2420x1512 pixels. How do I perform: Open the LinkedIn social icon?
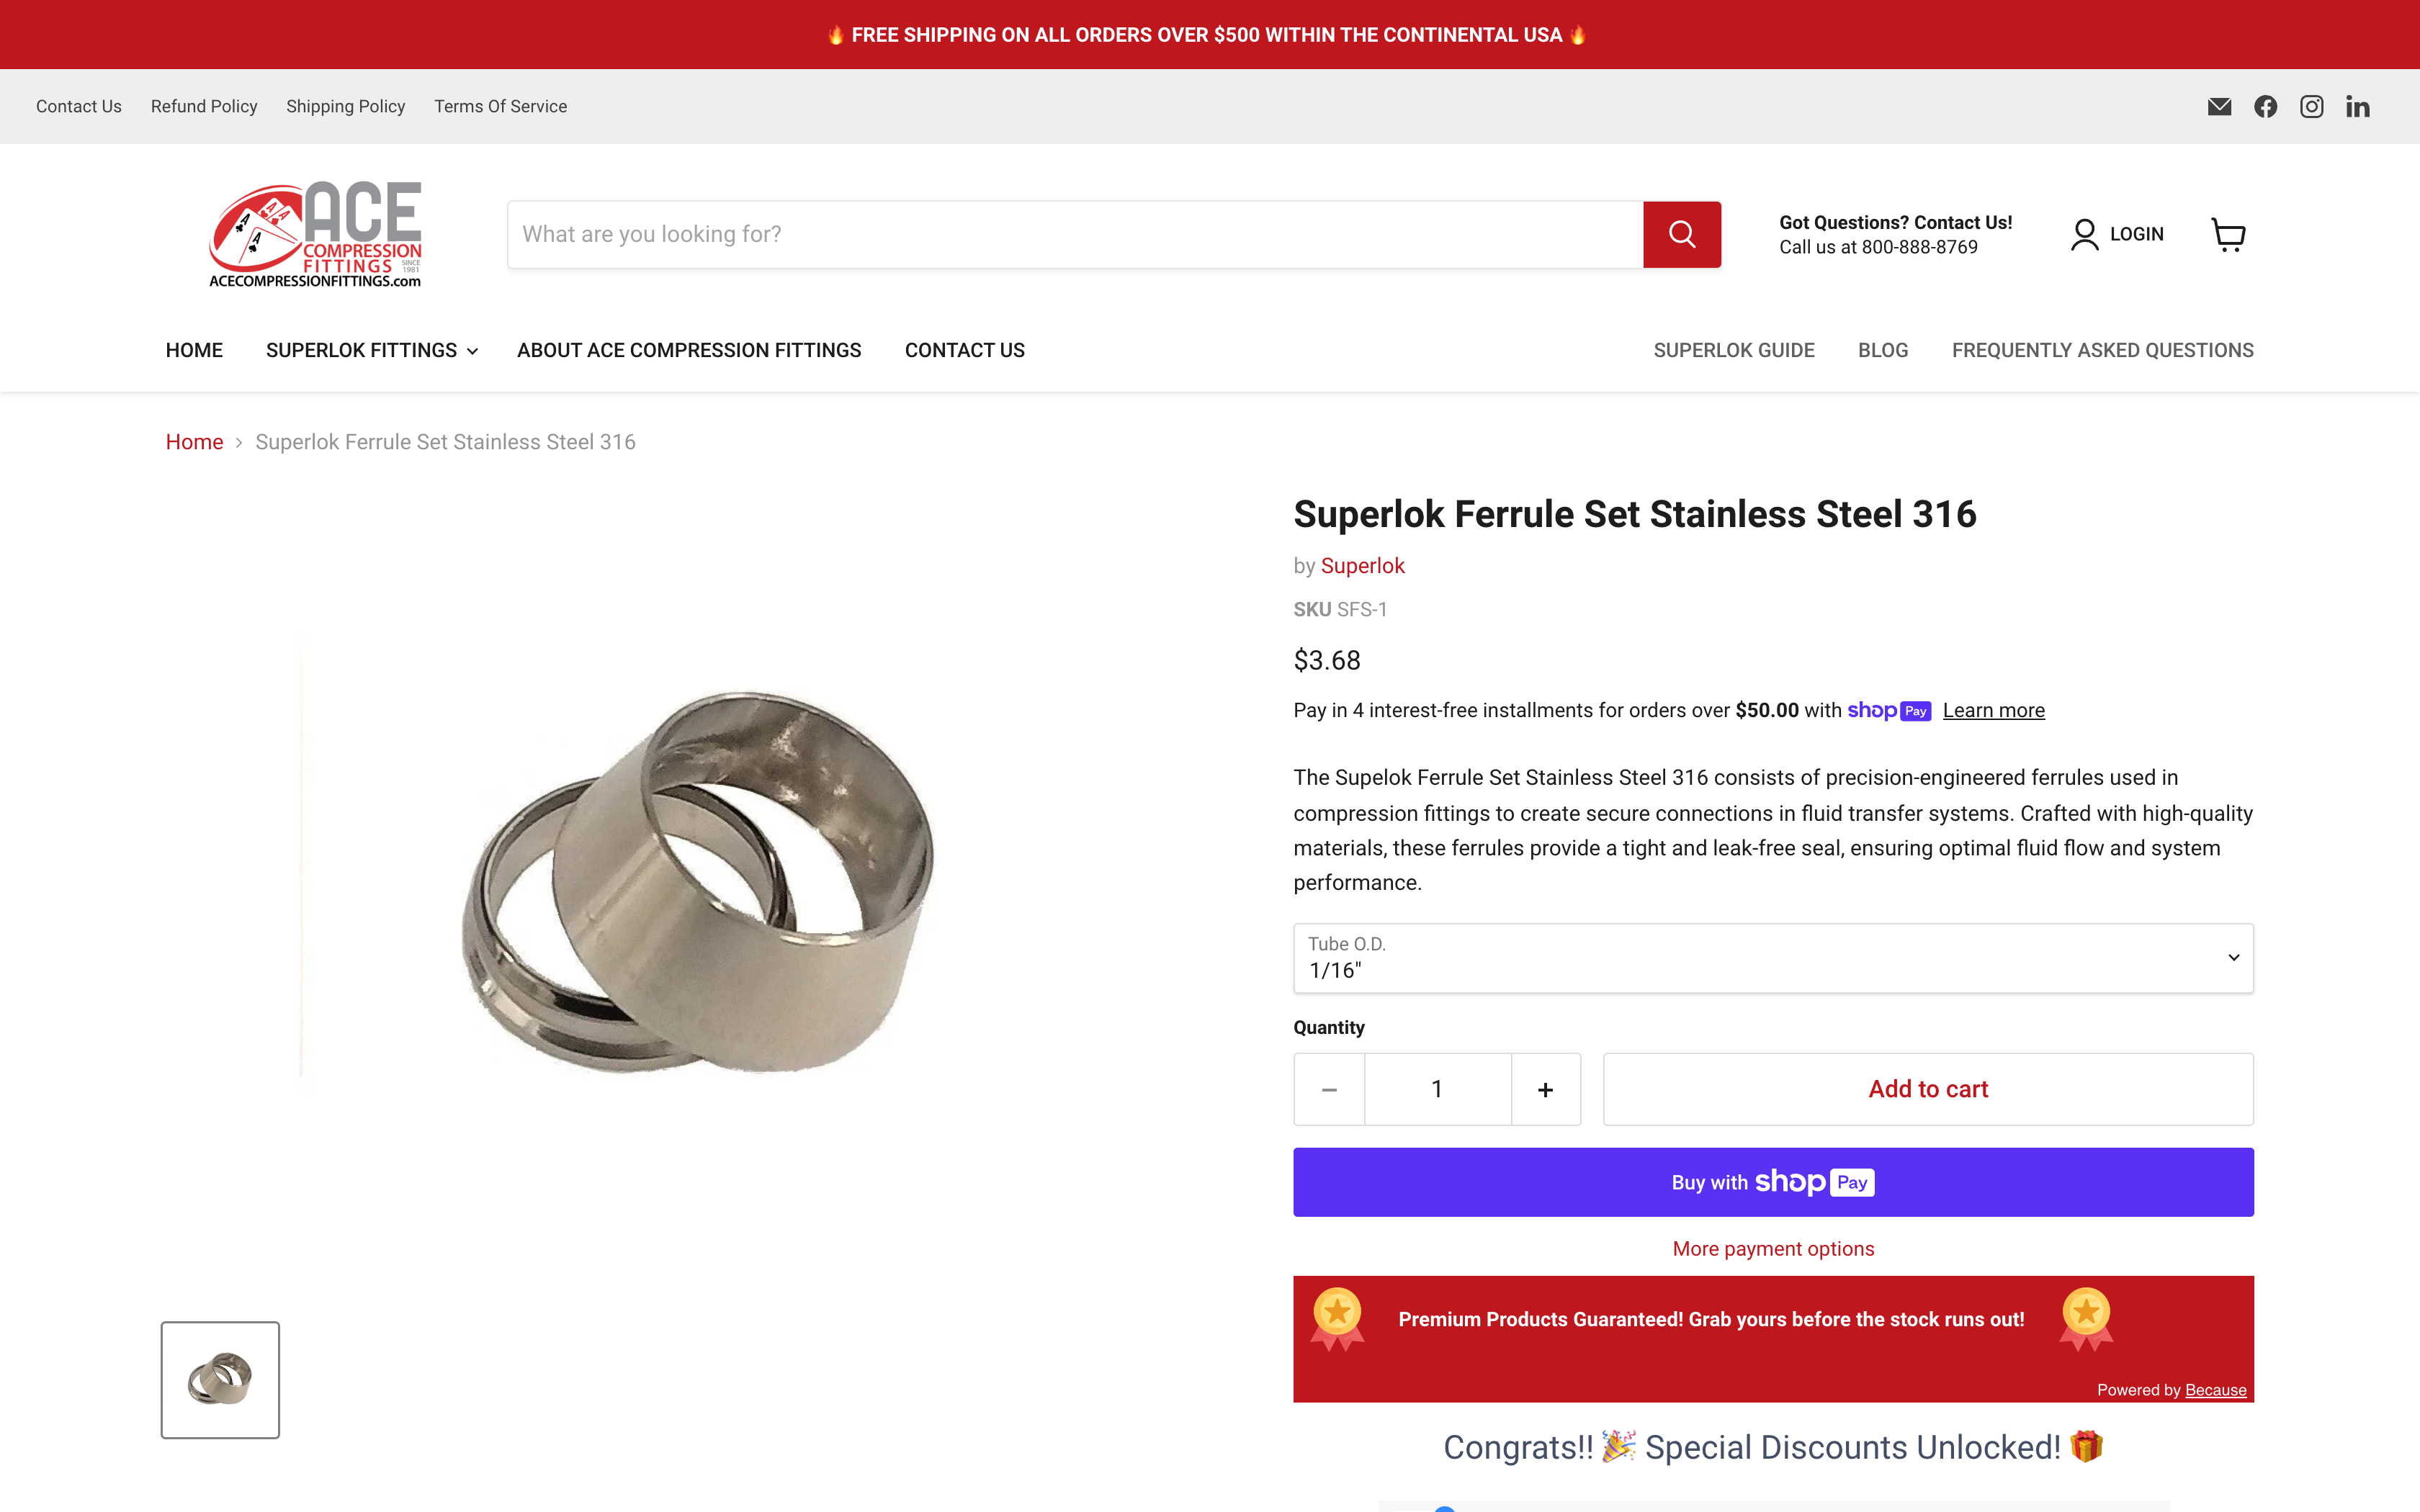[x=2357, y=107]
